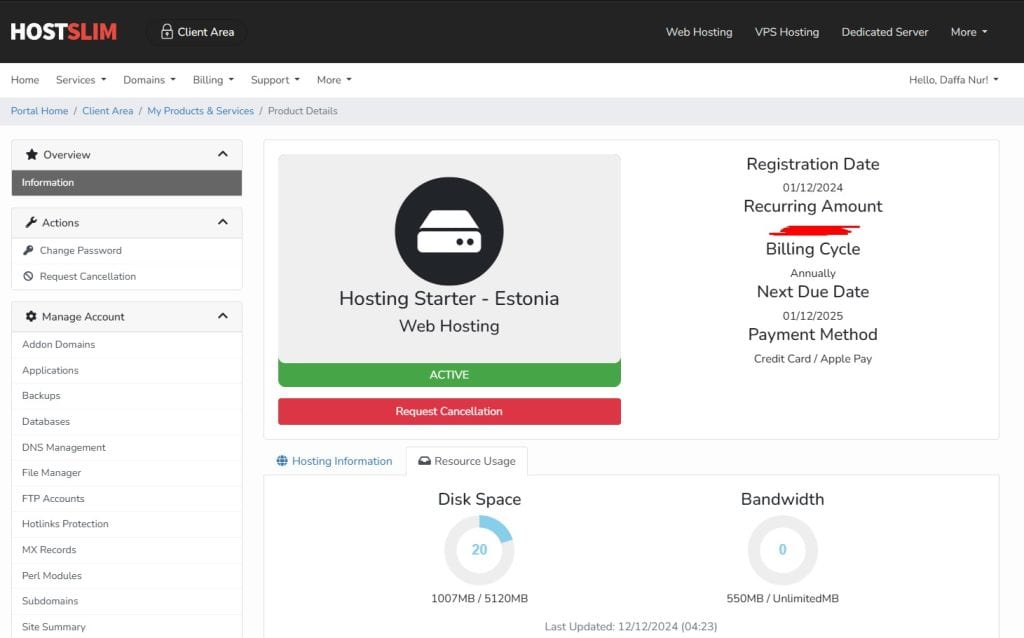Open the Billing dropdown menu

pos(213,80)
